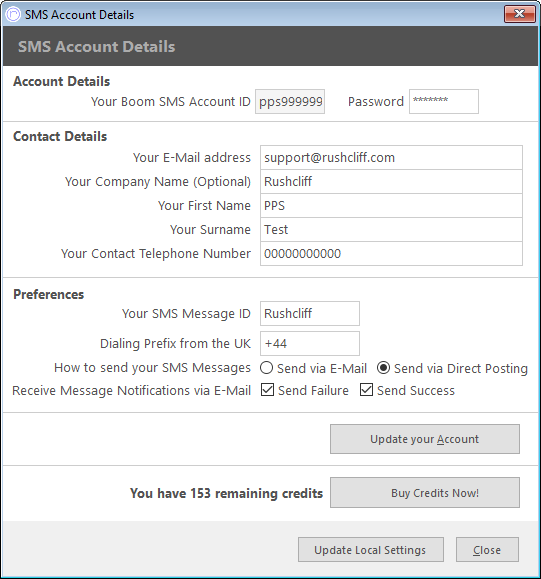
Task: Click the app icon in title bar
Action: click(13, 15)
